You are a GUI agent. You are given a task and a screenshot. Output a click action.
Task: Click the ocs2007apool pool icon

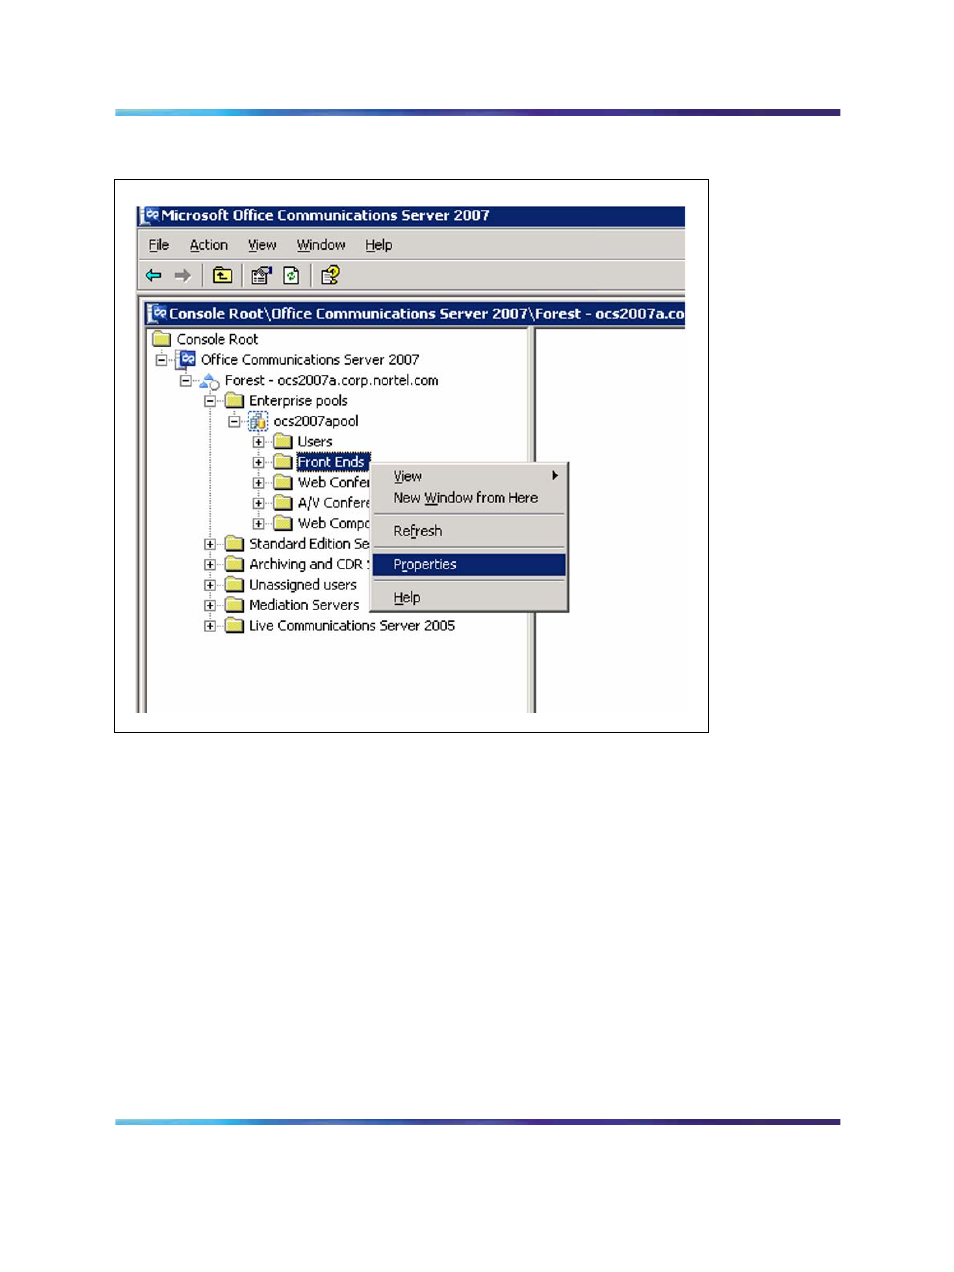click(x=258, y=421)
